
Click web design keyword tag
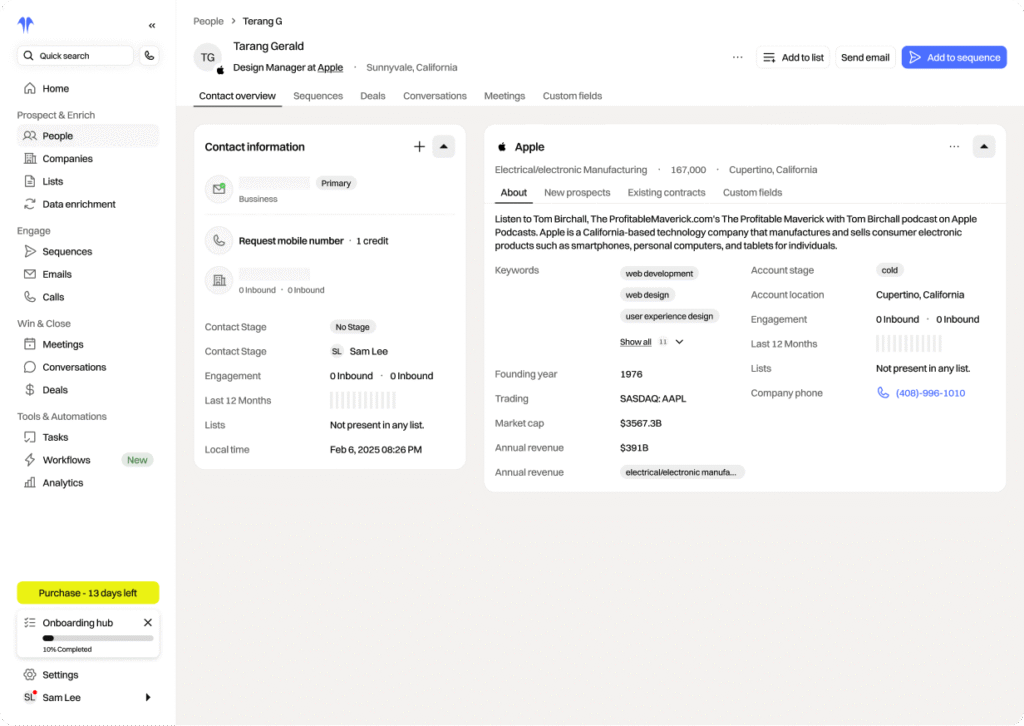[x=647, y=295]
